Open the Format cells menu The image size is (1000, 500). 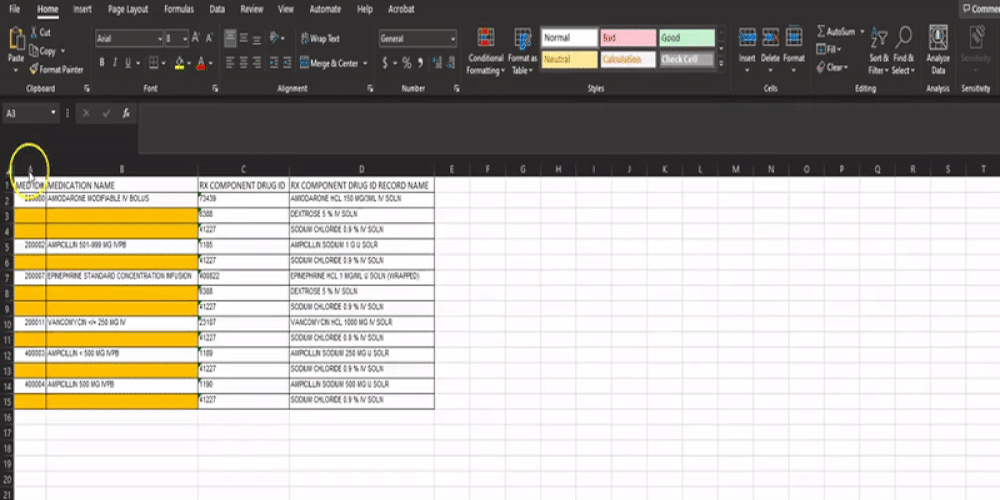[x=794, y=49]
